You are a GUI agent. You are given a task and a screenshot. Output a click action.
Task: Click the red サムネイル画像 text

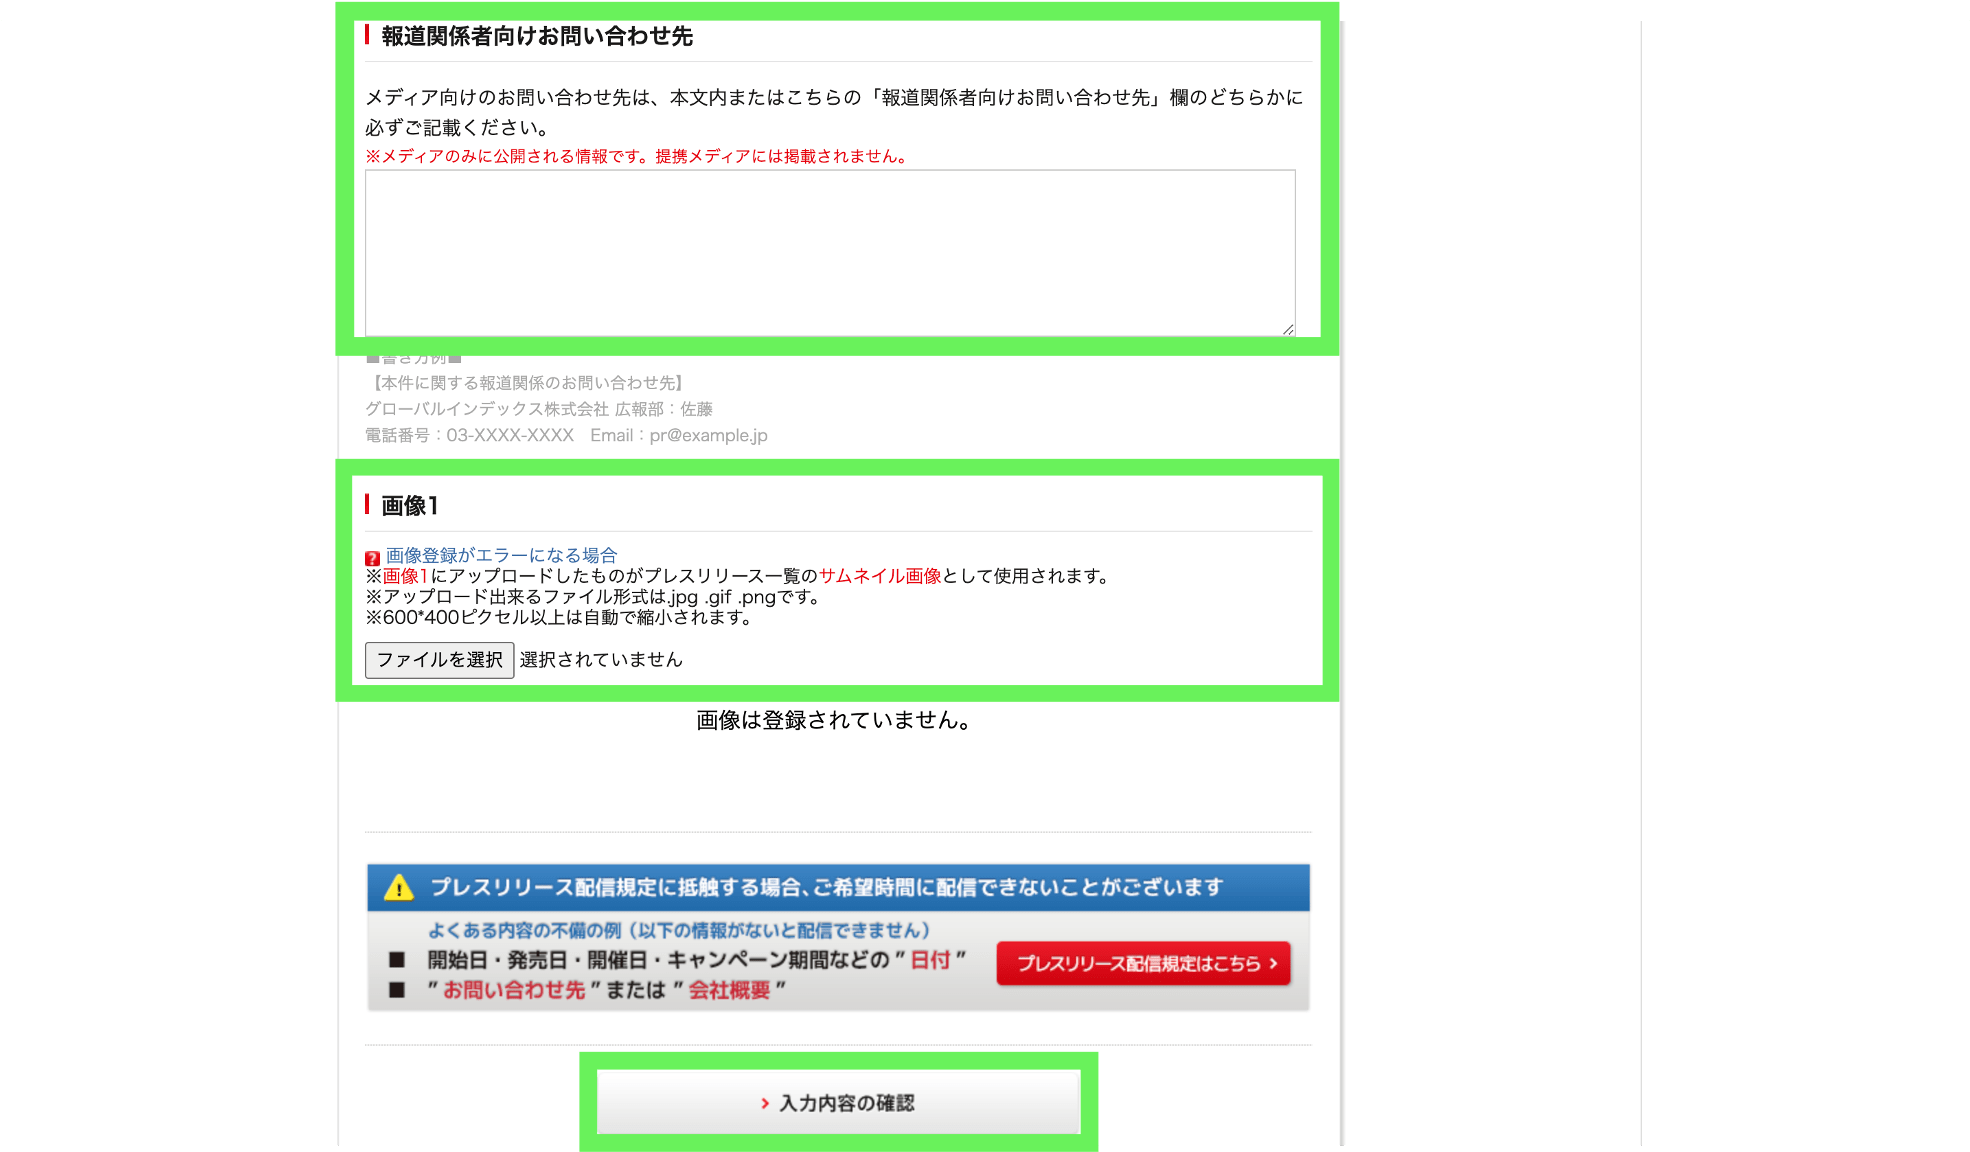coord(880,576)
